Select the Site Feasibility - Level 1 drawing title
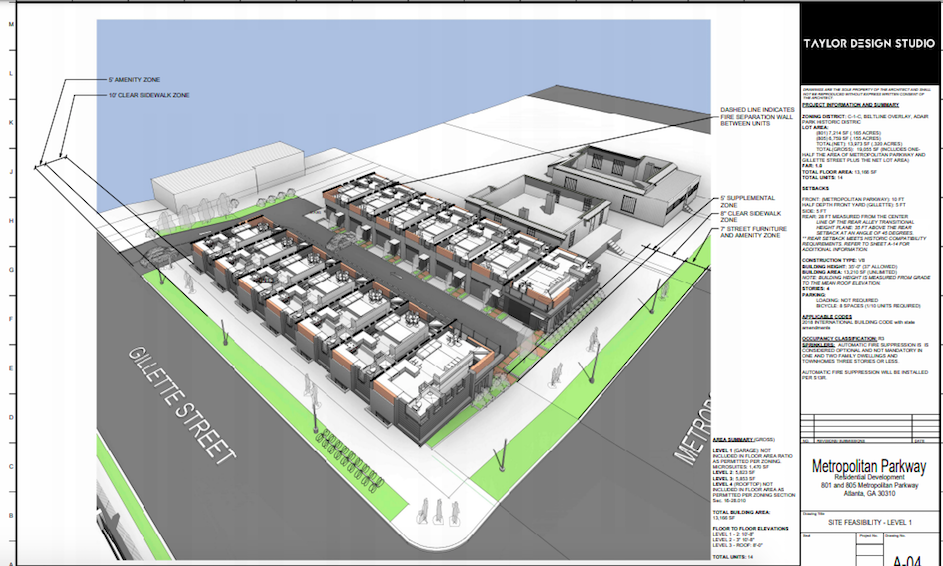 865,522
